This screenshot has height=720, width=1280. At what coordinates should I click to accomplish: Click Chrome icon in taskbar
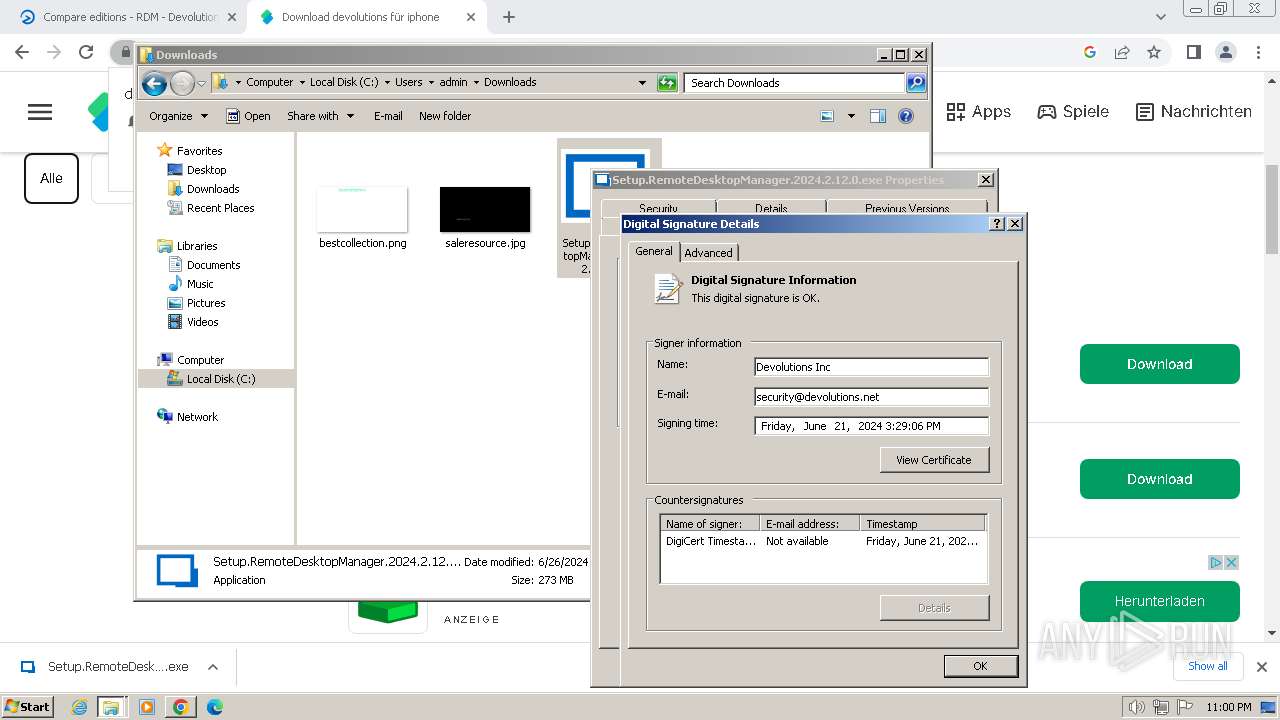click(180, 707)
